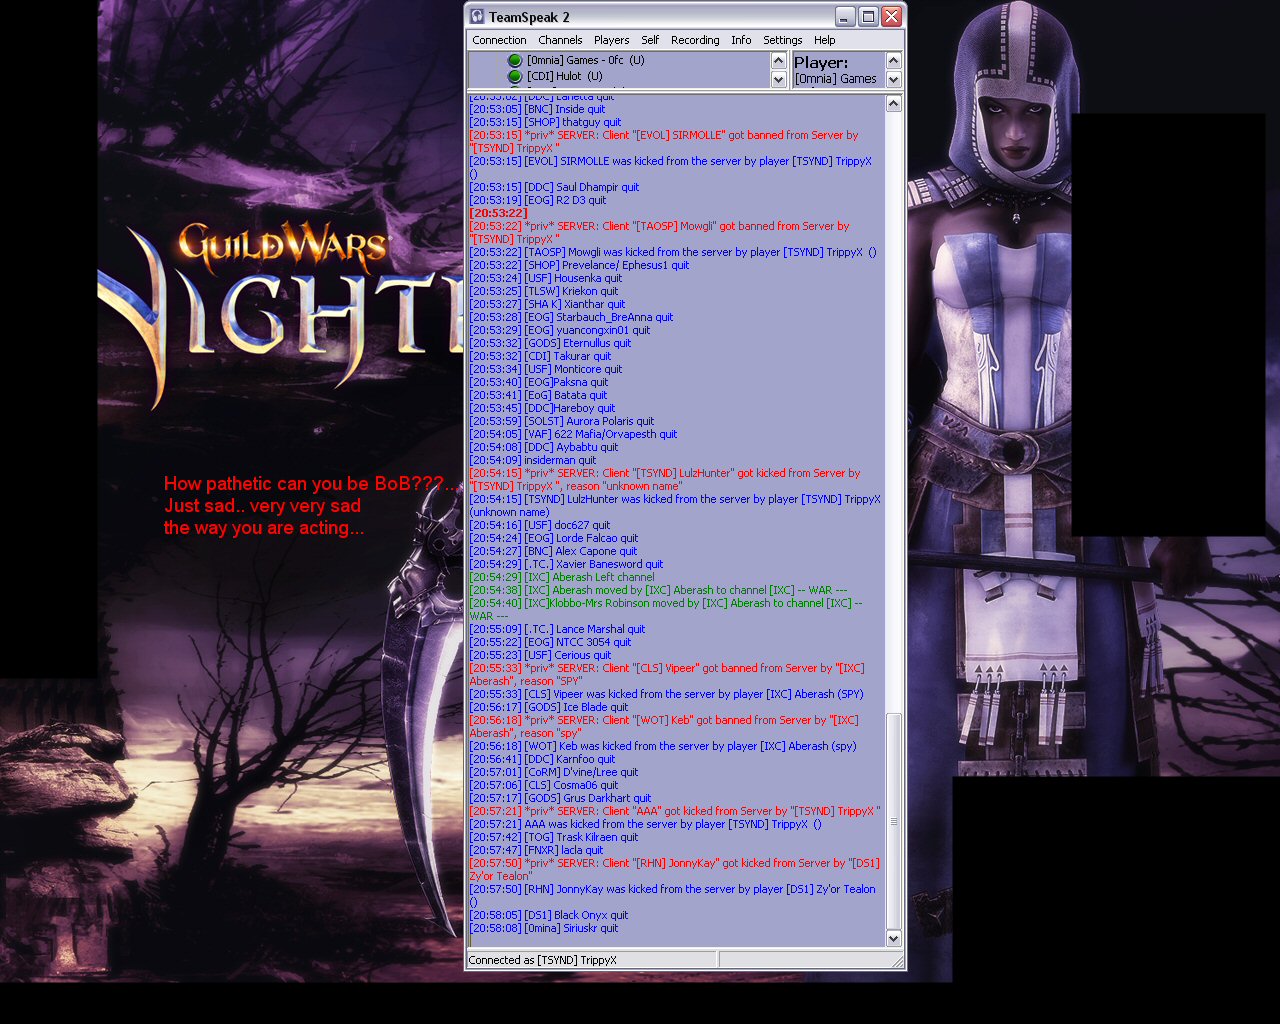Click log line '[USF] Monticore quit'

click(x=546, y=369)
